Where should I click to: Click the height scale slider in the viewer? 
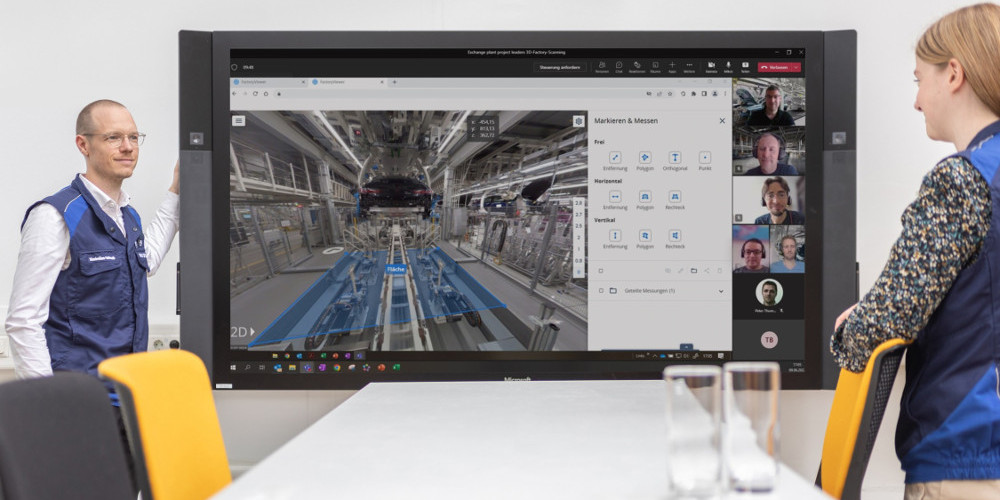pos(578,237)
